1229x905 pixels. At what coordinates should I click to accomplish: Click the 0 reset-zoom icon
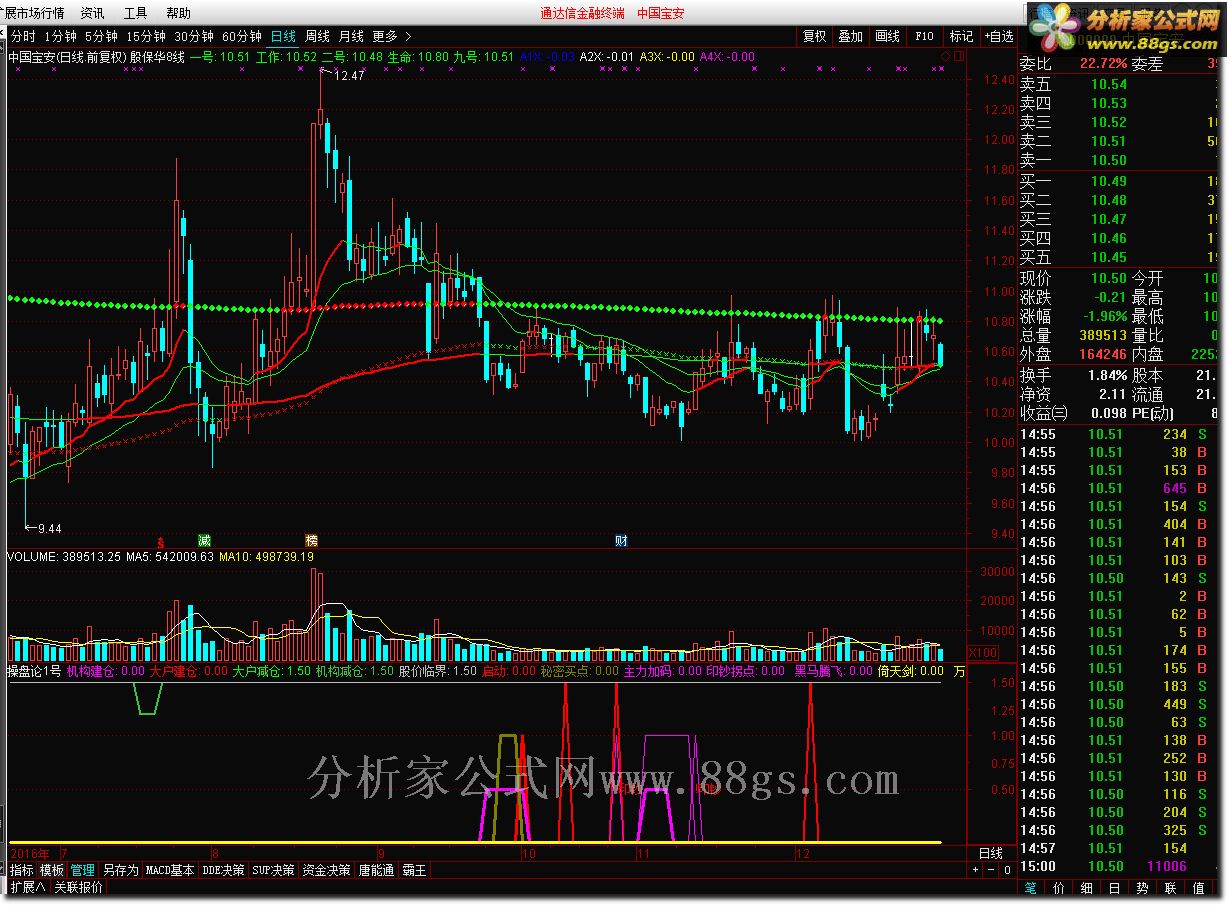coord(1007,870)
